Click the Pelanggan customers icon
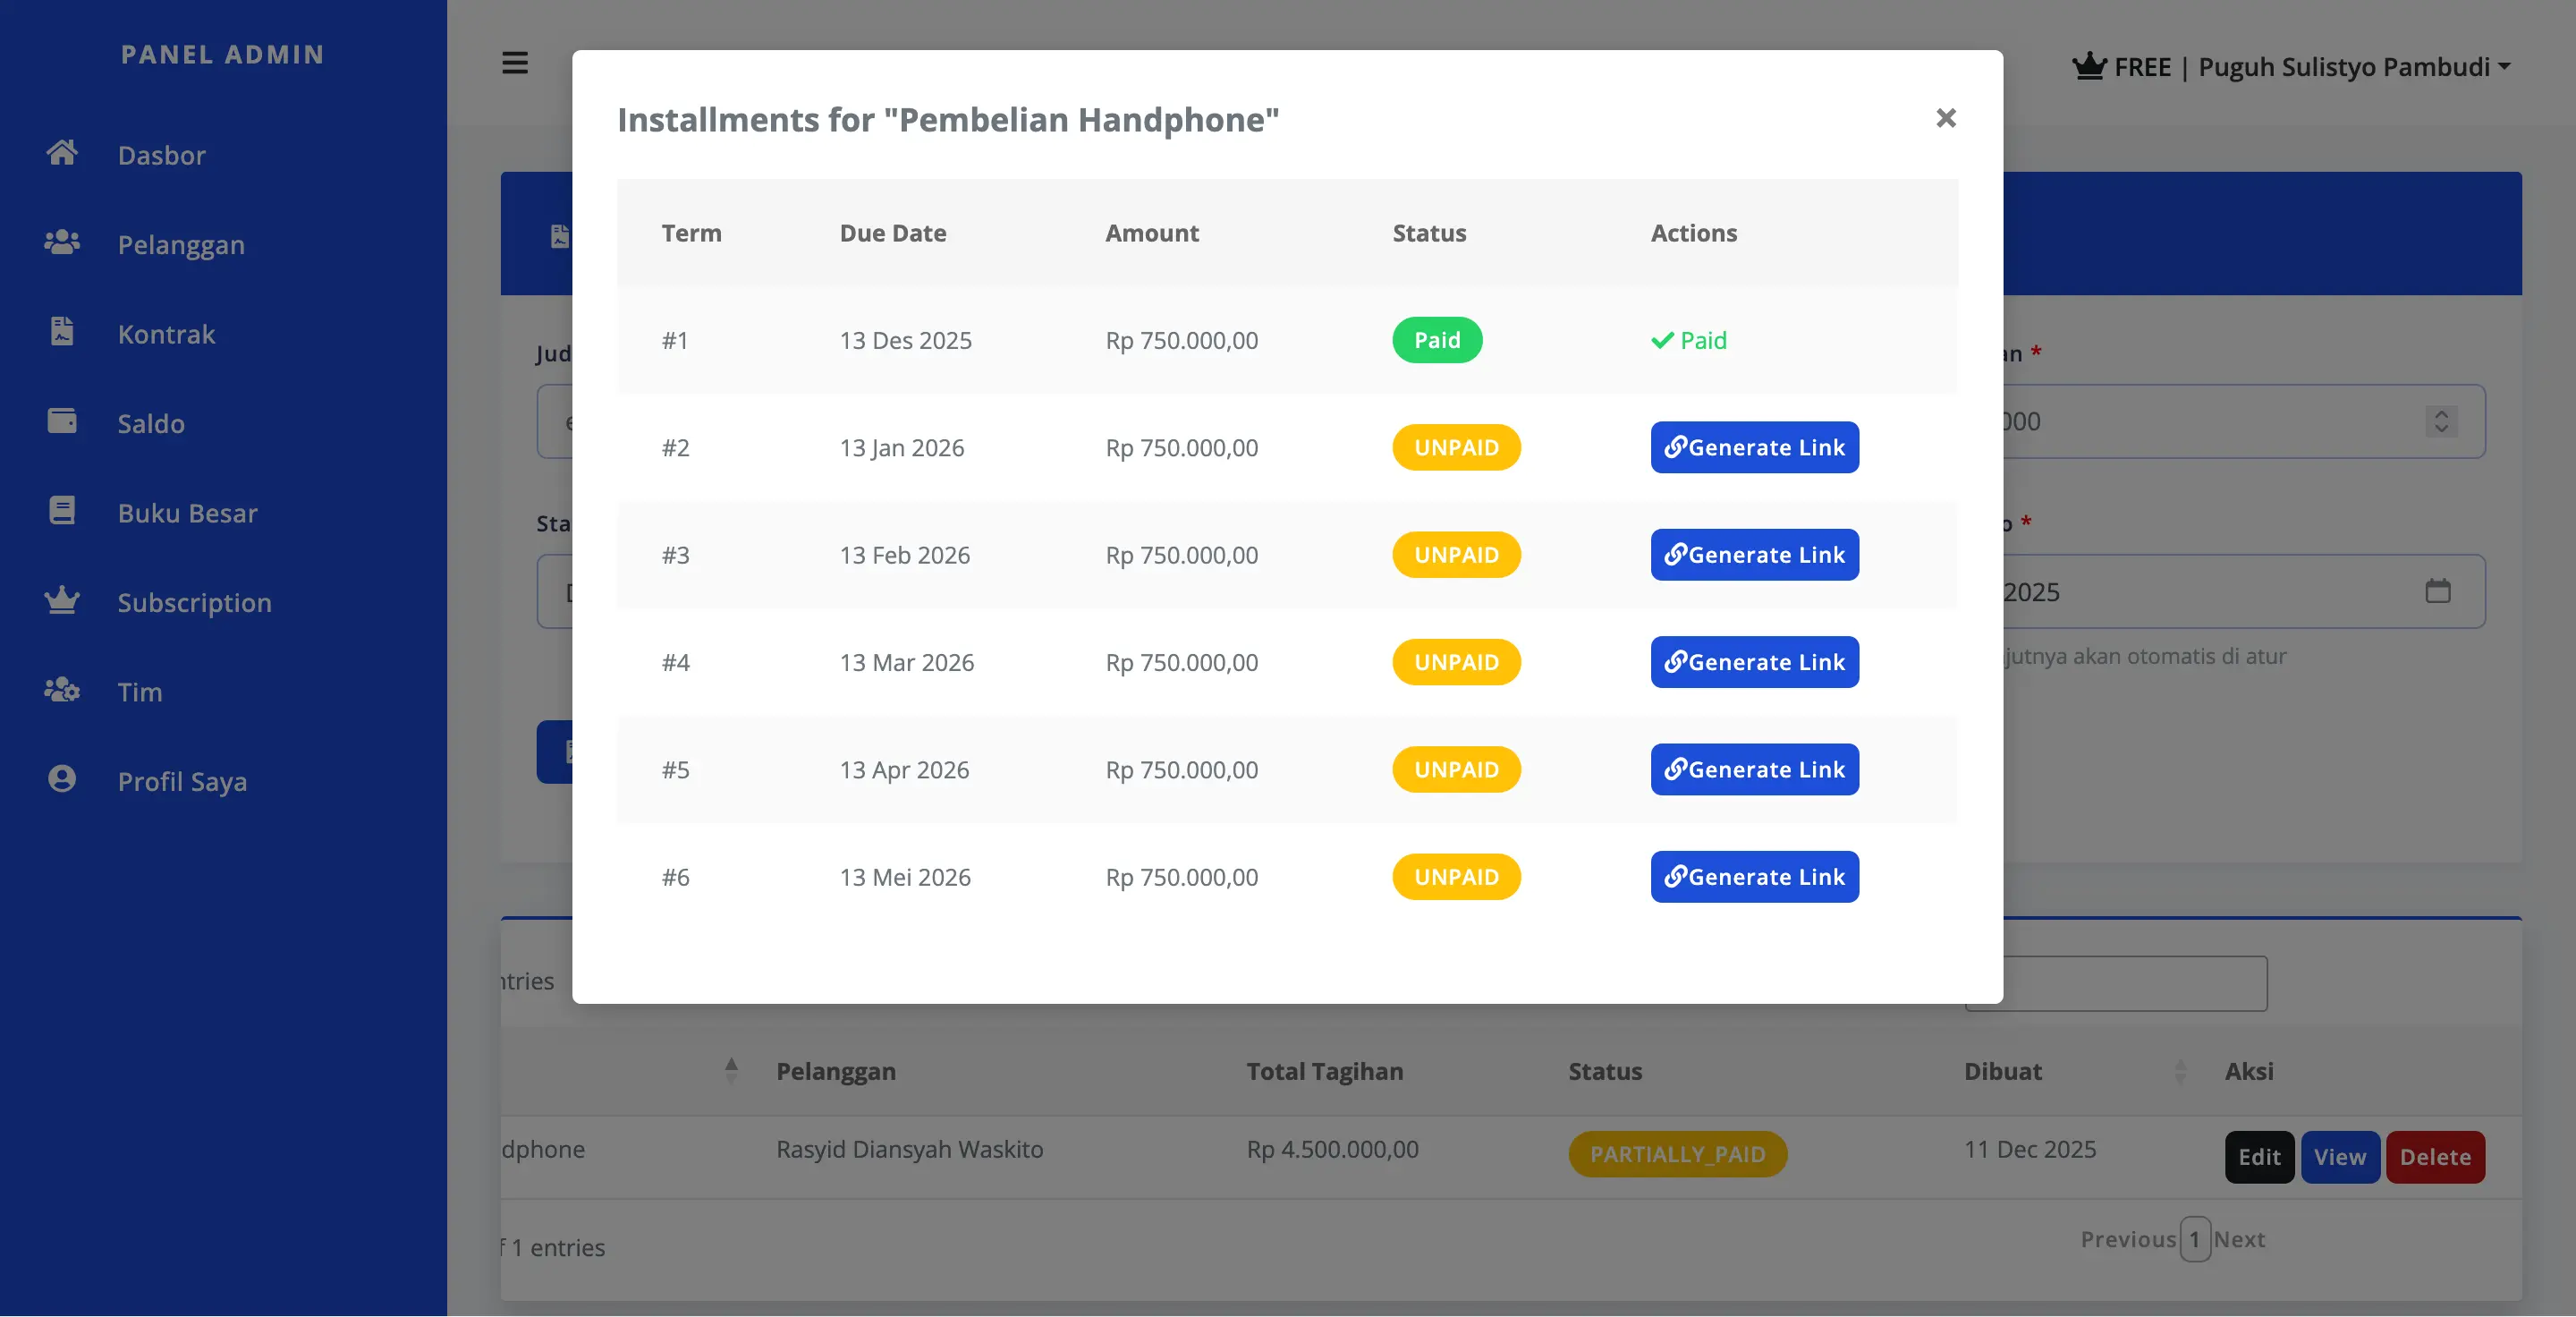 tap(63, 241)
